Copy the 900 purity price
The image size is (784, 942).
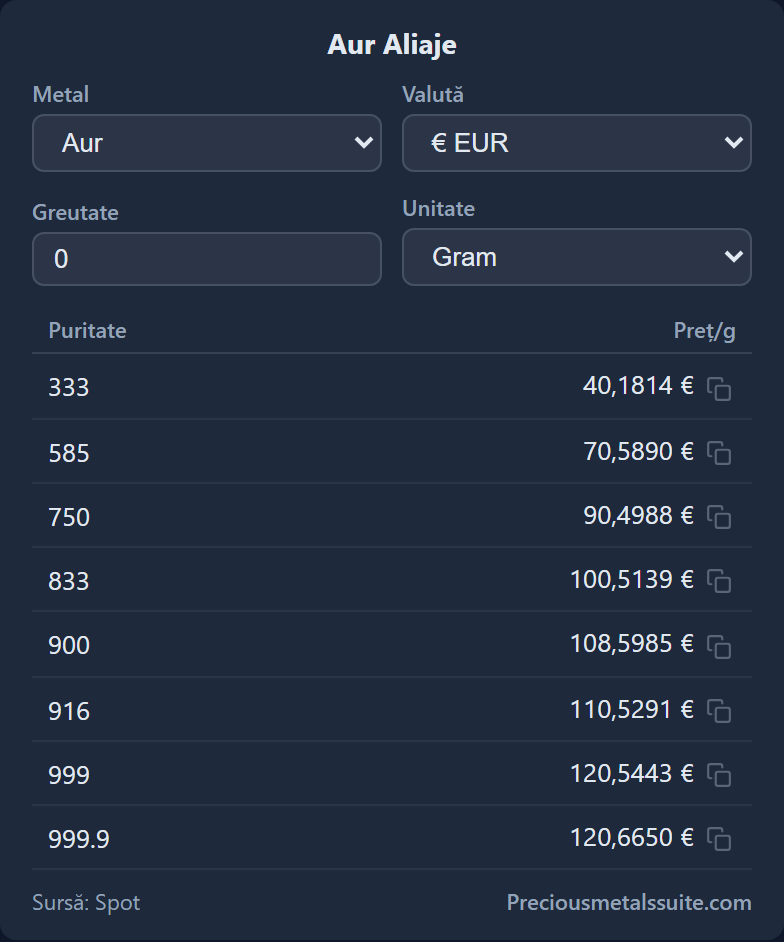719,646
